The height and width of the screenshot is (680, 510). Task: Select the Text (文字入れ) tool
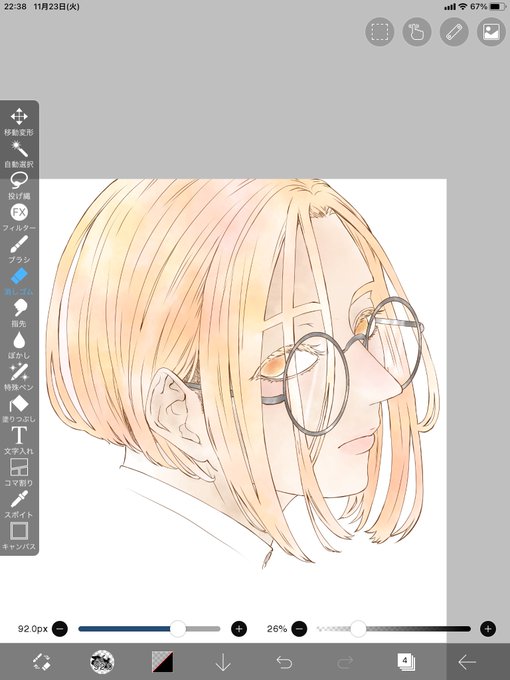(x=19, y=441)
